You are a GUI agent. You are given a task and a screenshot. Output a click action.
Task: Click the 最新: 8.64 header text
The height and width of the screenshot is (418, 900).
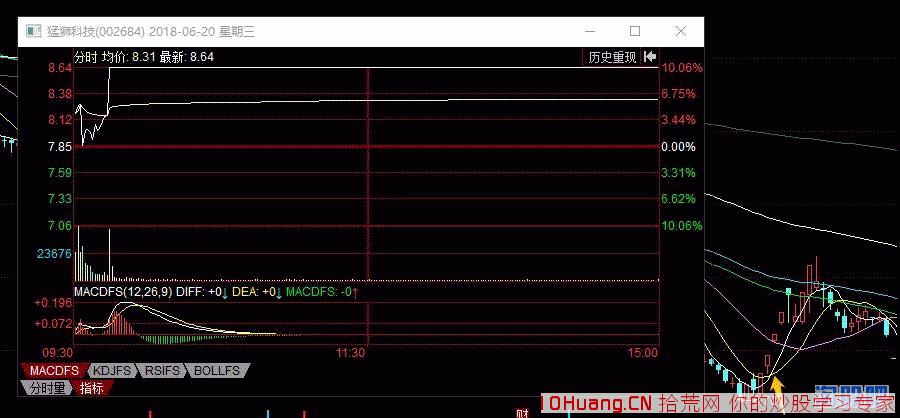(187, 57)
